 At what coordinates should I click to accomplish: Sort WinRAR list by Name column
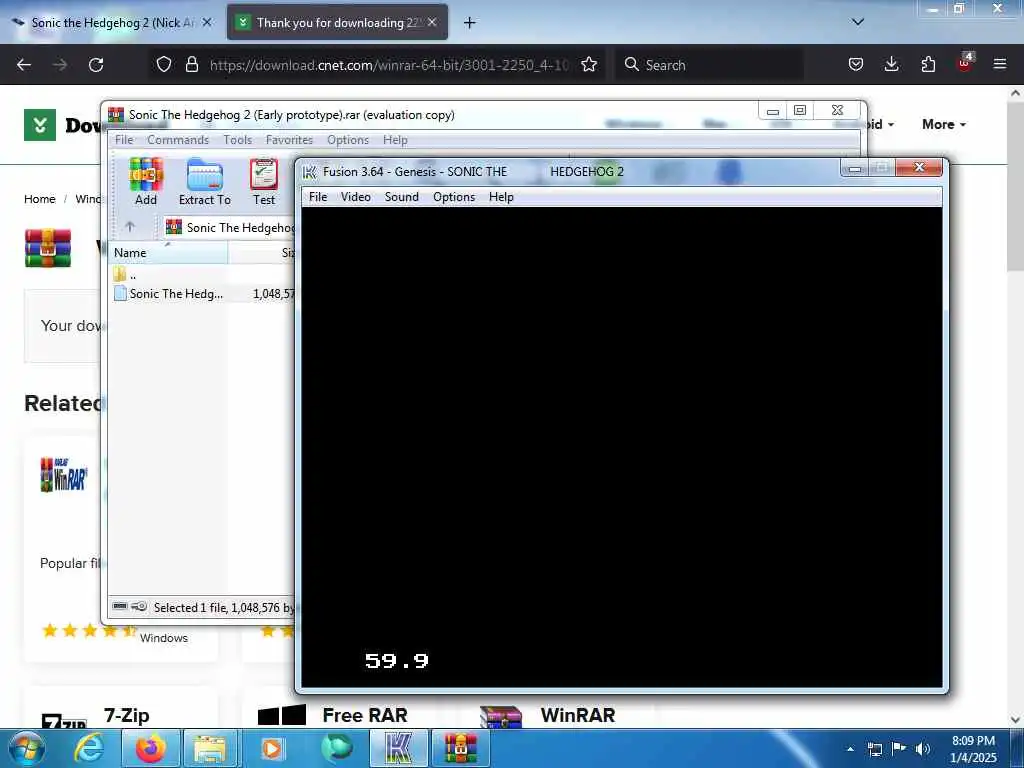point(168,253)
